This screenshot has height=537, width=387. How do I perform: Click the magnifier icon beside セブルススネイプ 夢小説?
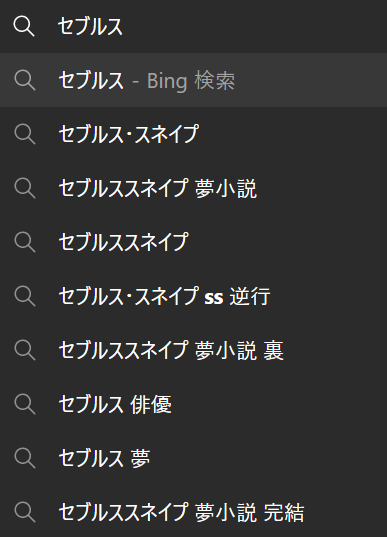pyautogui.click(x=25, y=188)
